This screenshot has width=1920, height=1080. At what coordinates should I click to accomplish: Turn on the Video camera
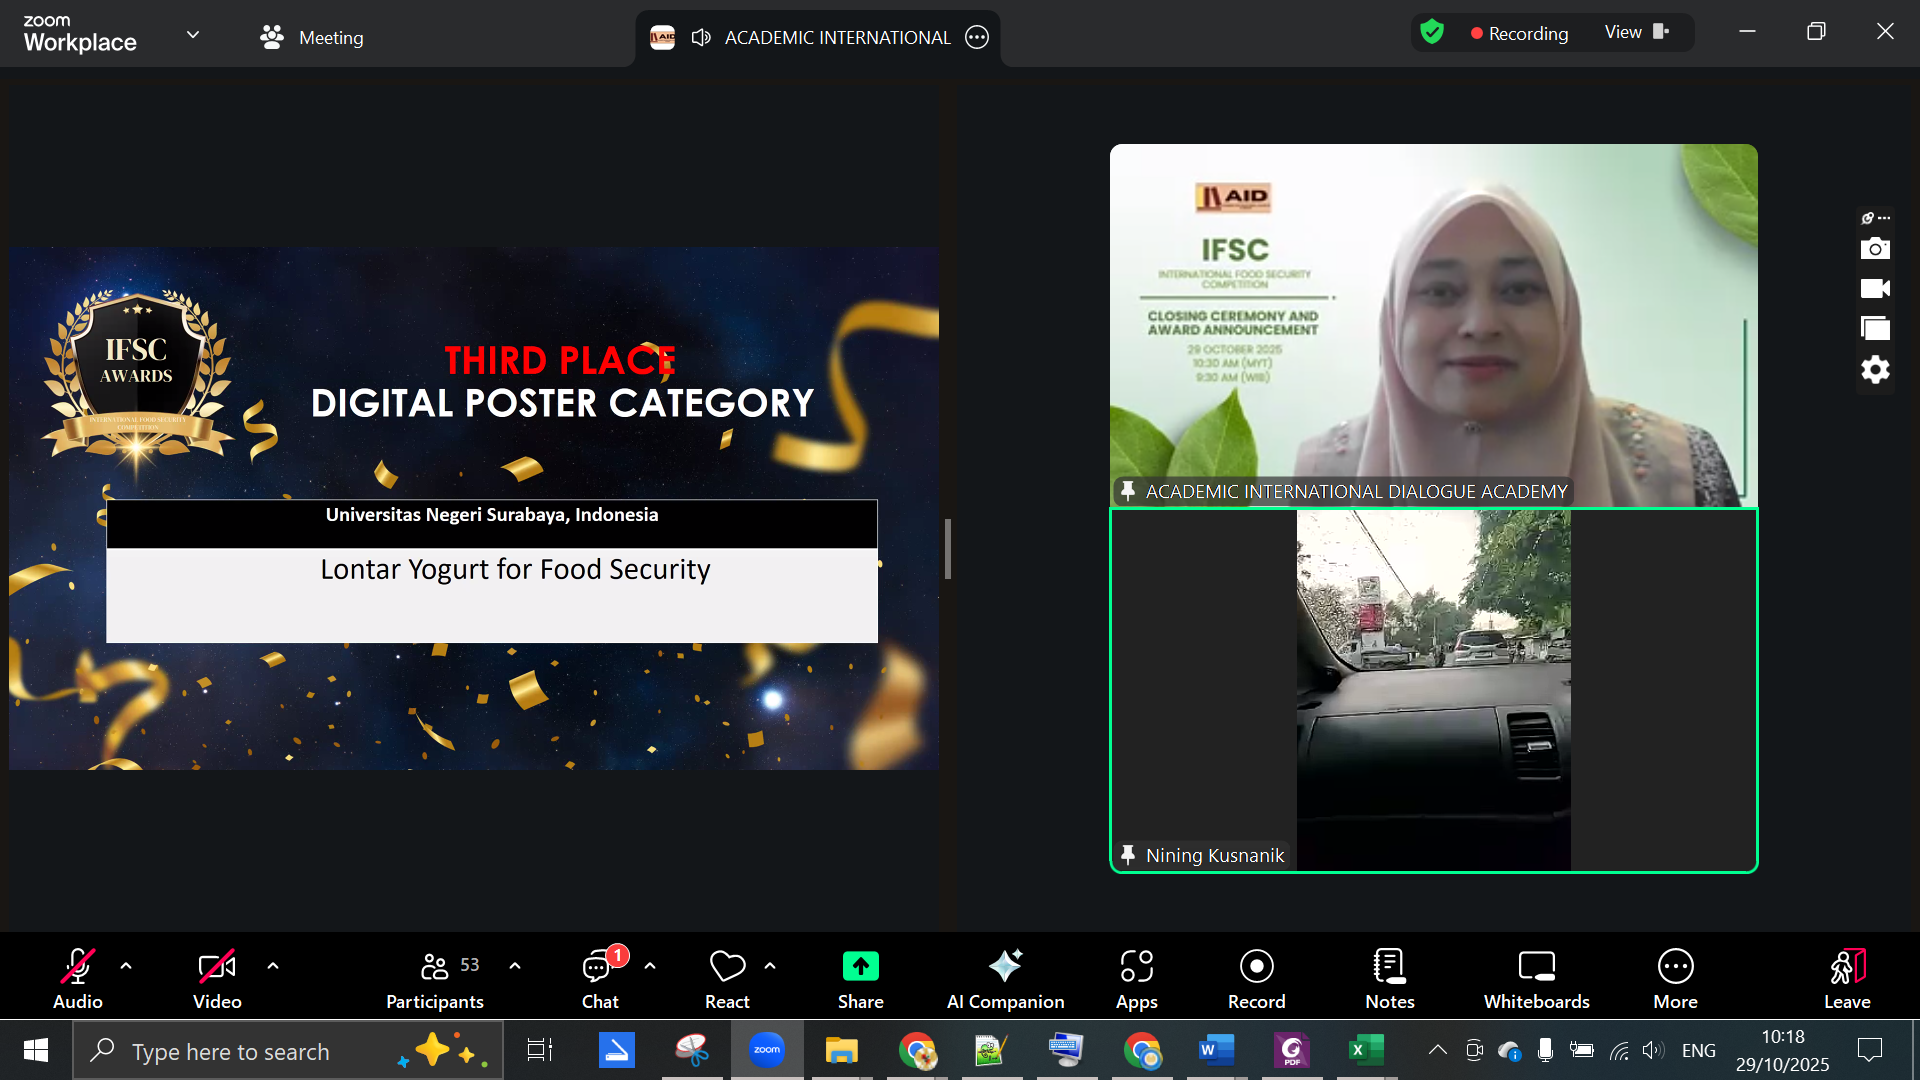pyautogui.click(x=217, y=978)
